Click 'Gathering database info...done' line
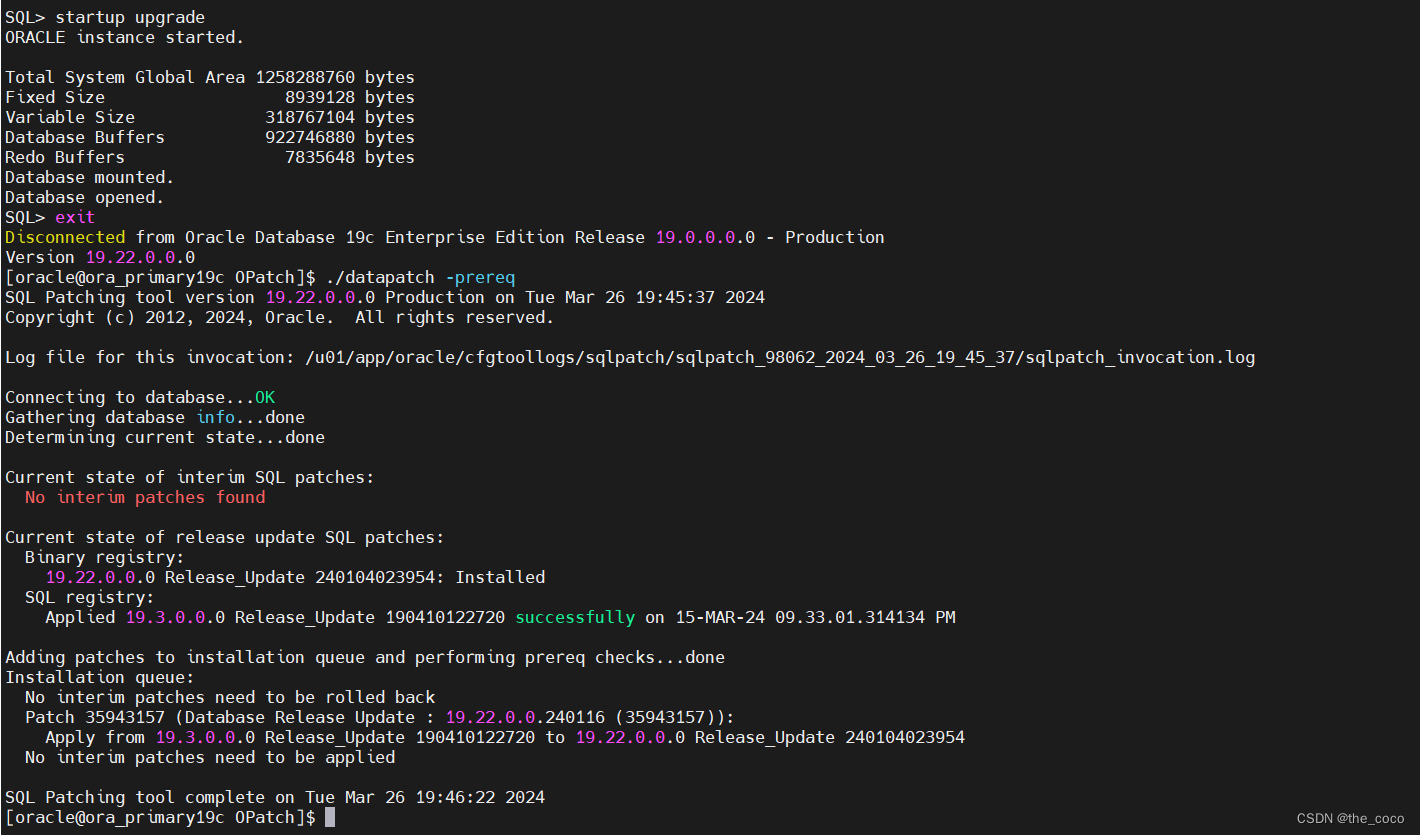 click(155, 417)
